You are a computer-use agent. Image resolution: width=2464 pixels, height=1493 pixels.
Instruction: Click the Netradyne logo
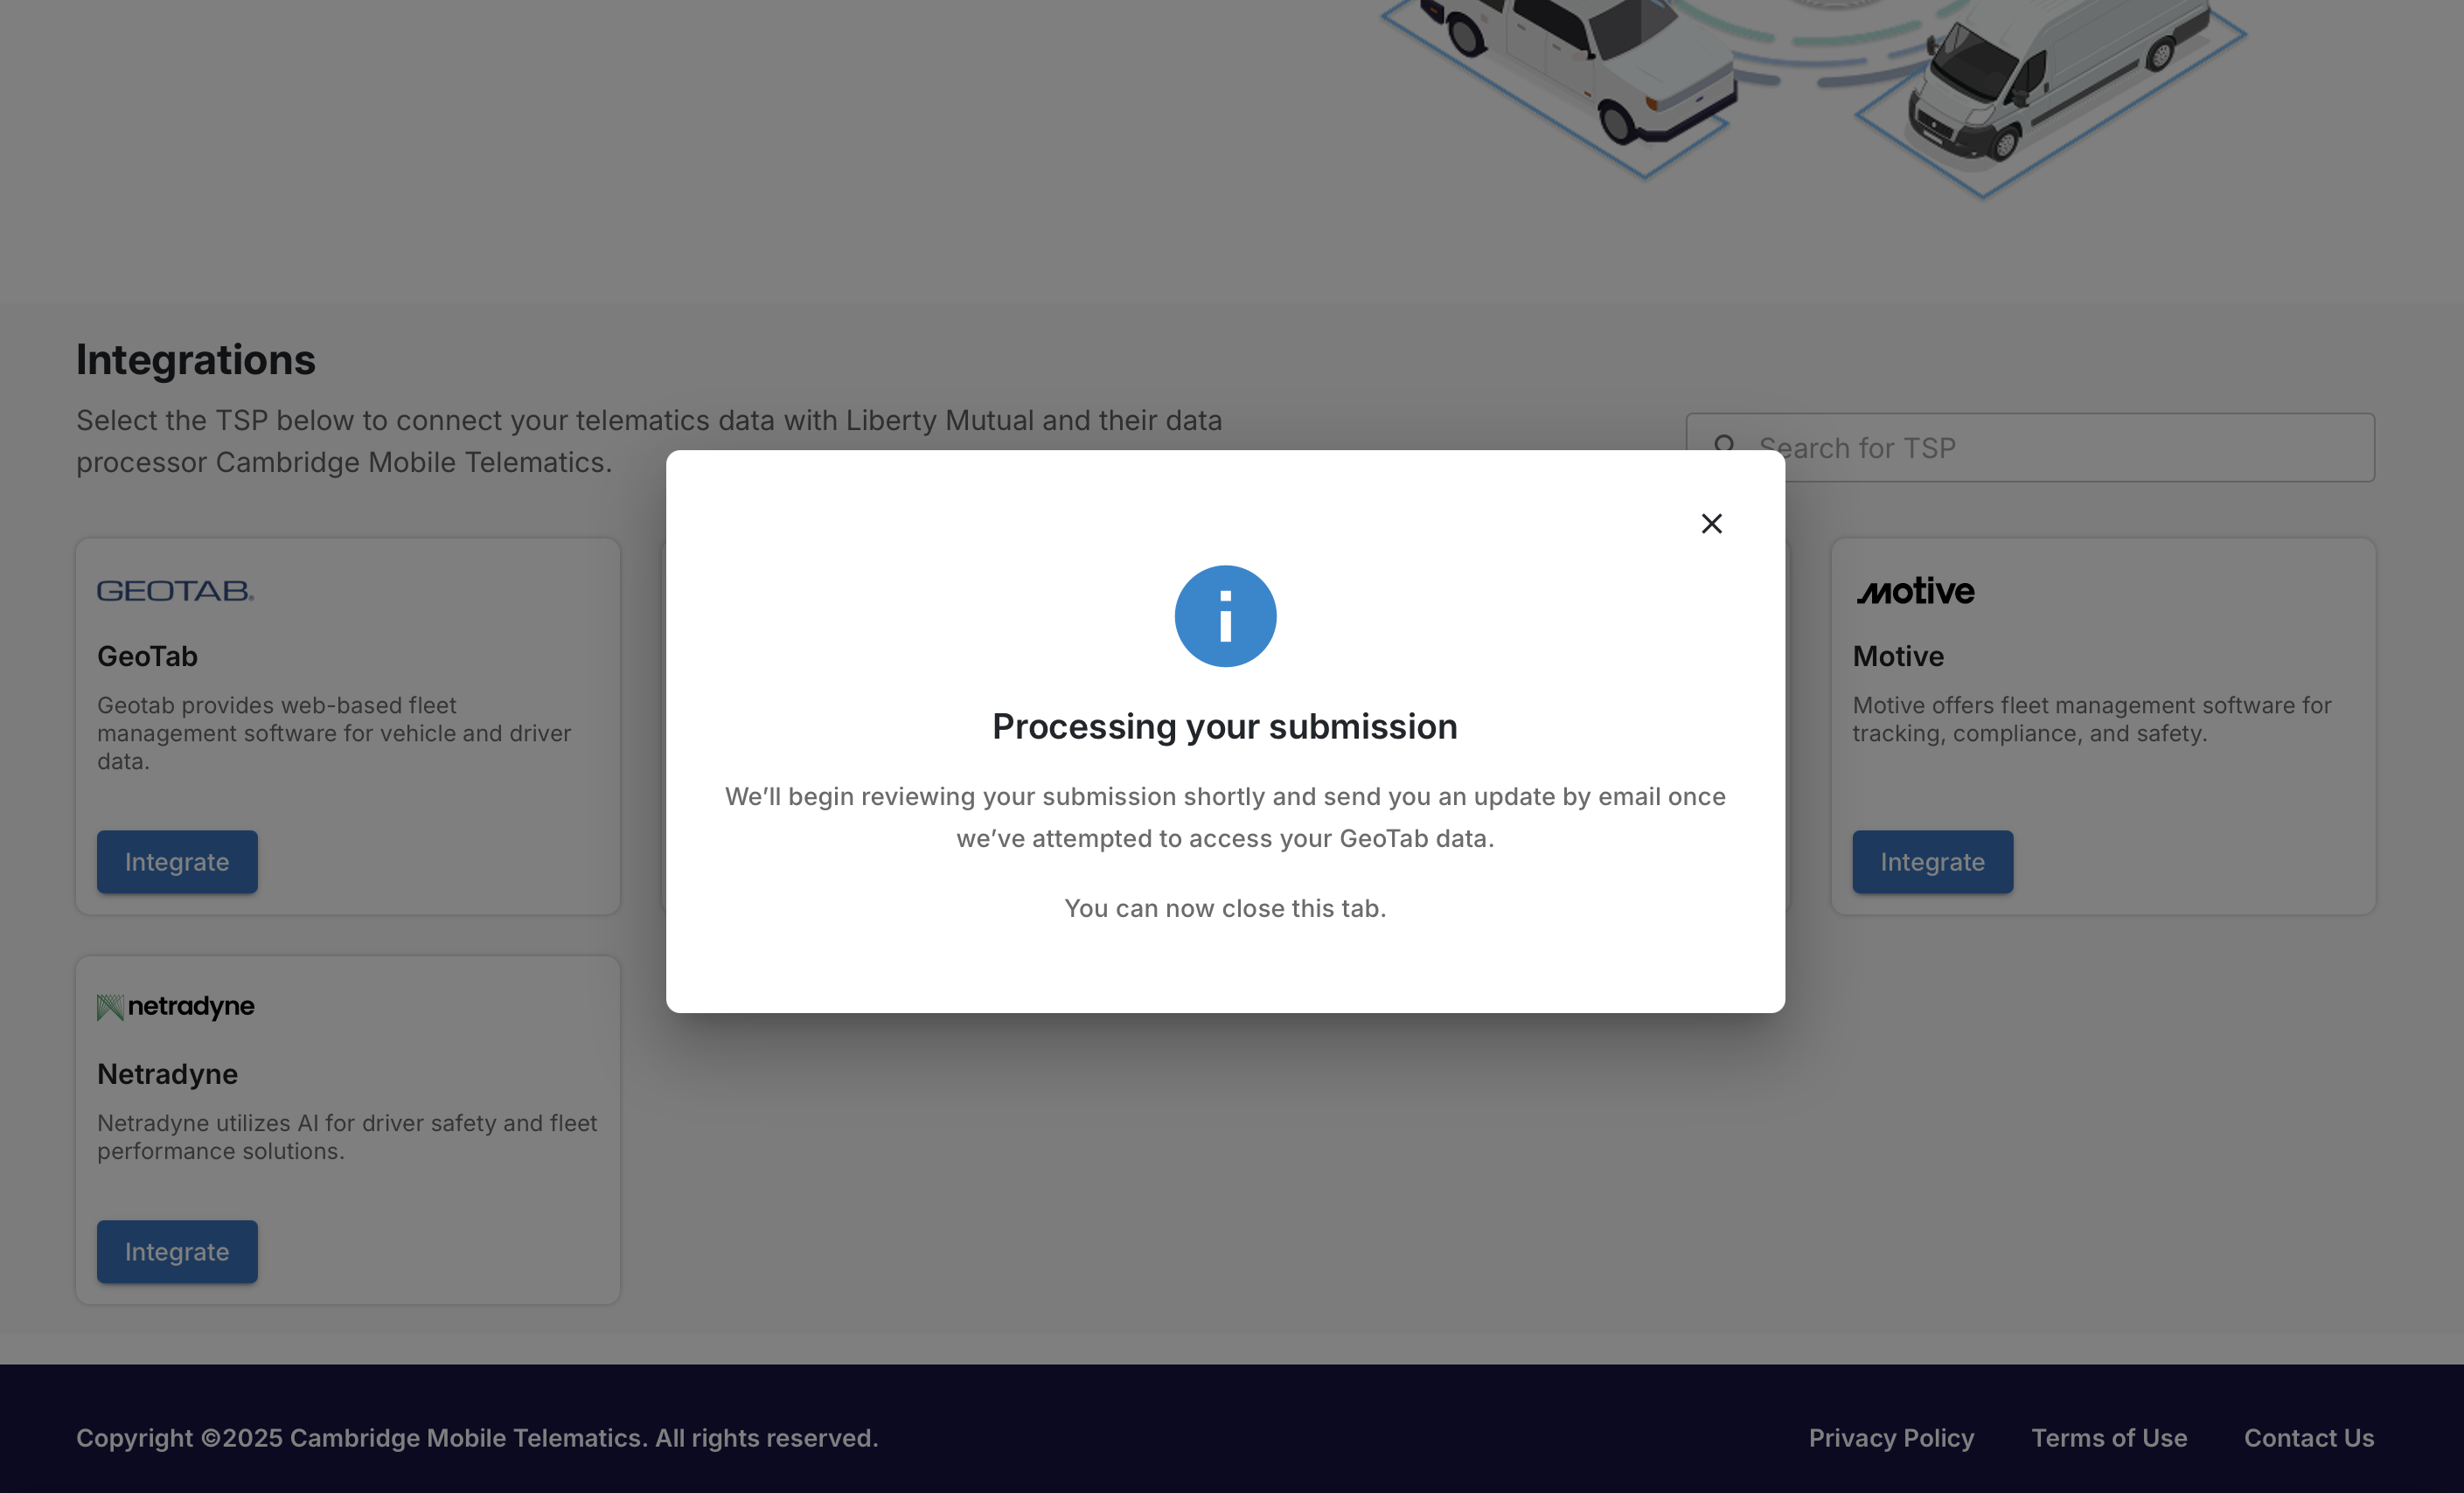pos(176,1006)
